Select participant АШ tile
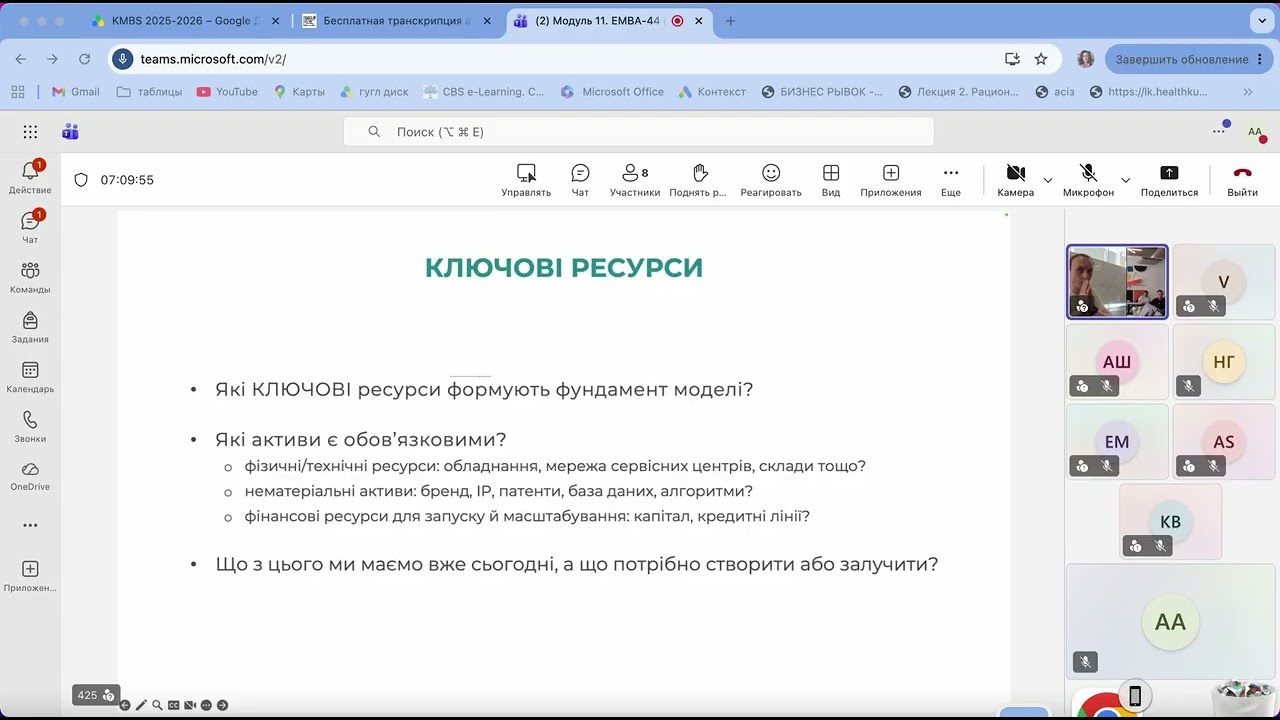The image size is (1280, 720). coord(1117,362)
